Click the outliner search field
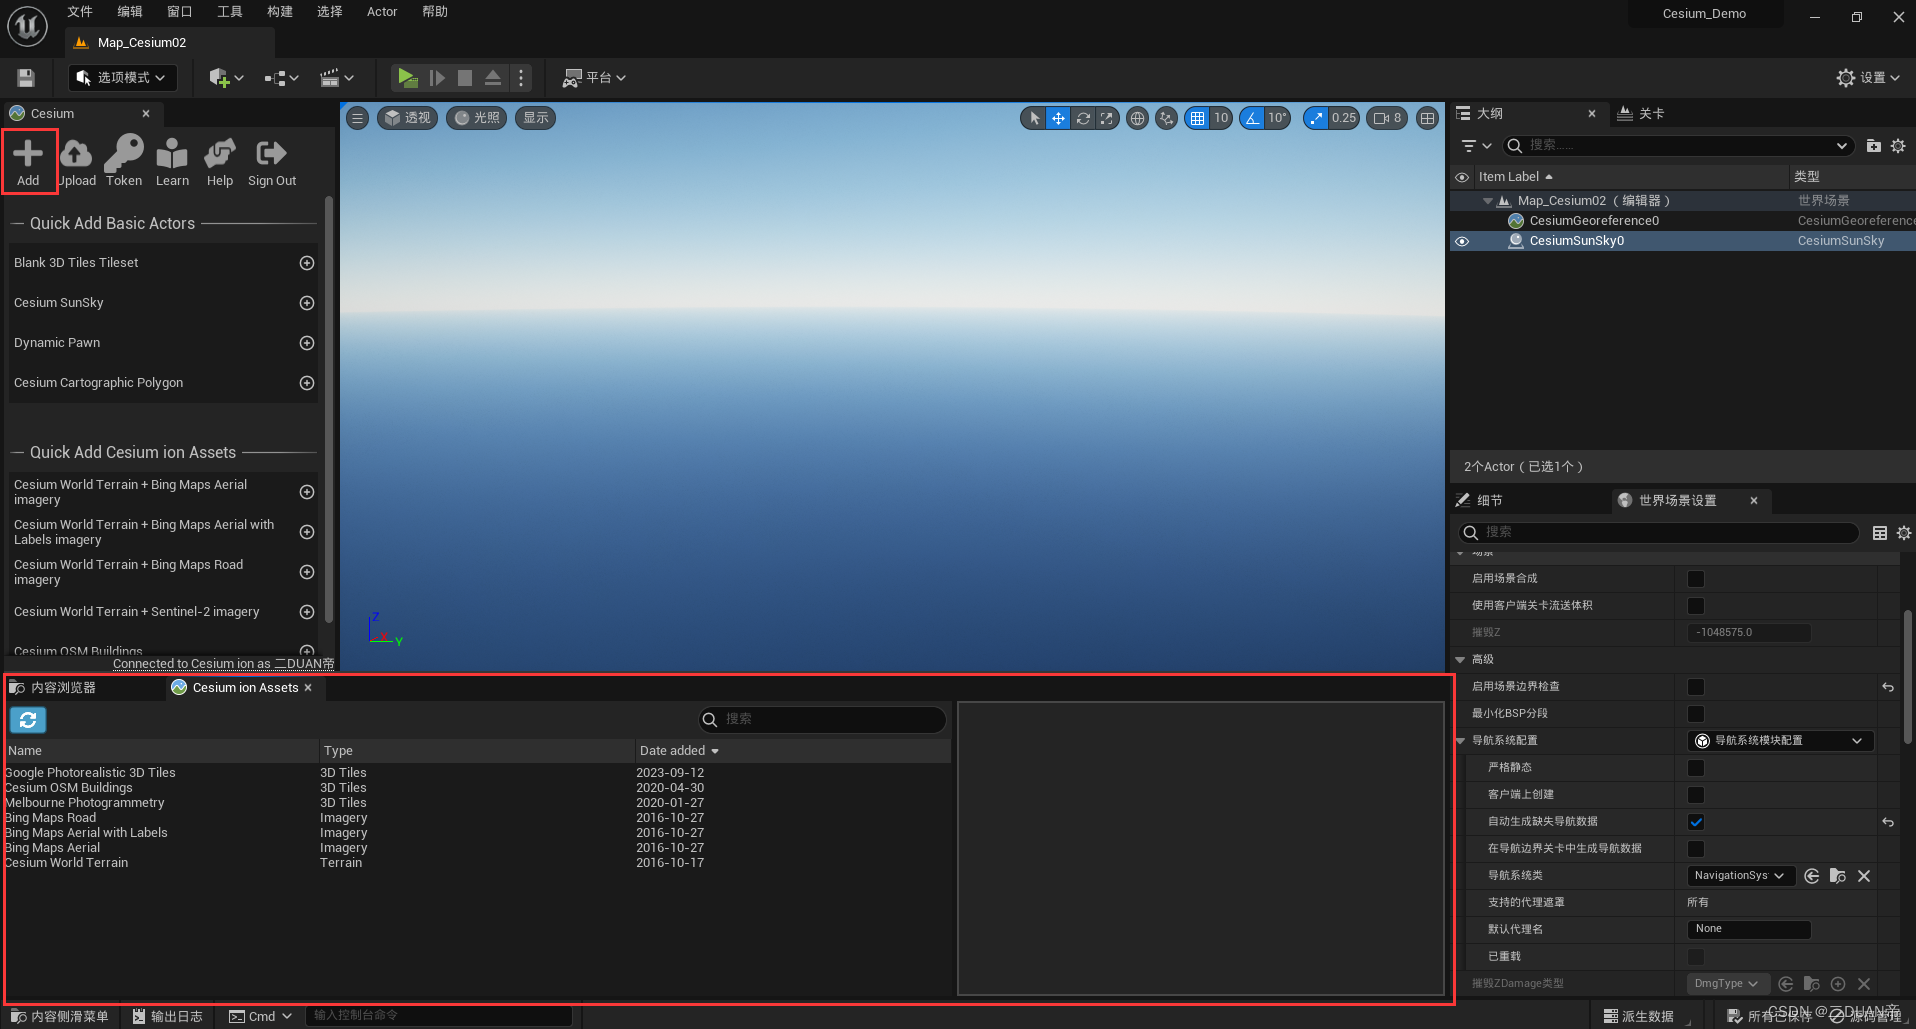Viewport: 1916px width, 1029px height. coord(1678,146)
